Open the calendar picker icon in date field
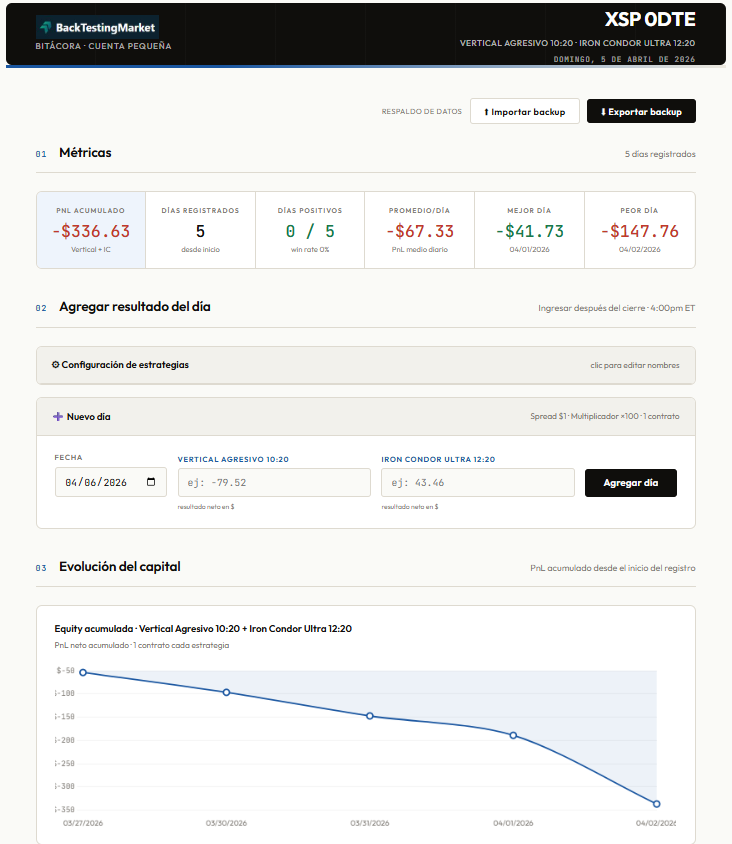The height and width of the screenshot is (844, 732). tap(151, 482)
